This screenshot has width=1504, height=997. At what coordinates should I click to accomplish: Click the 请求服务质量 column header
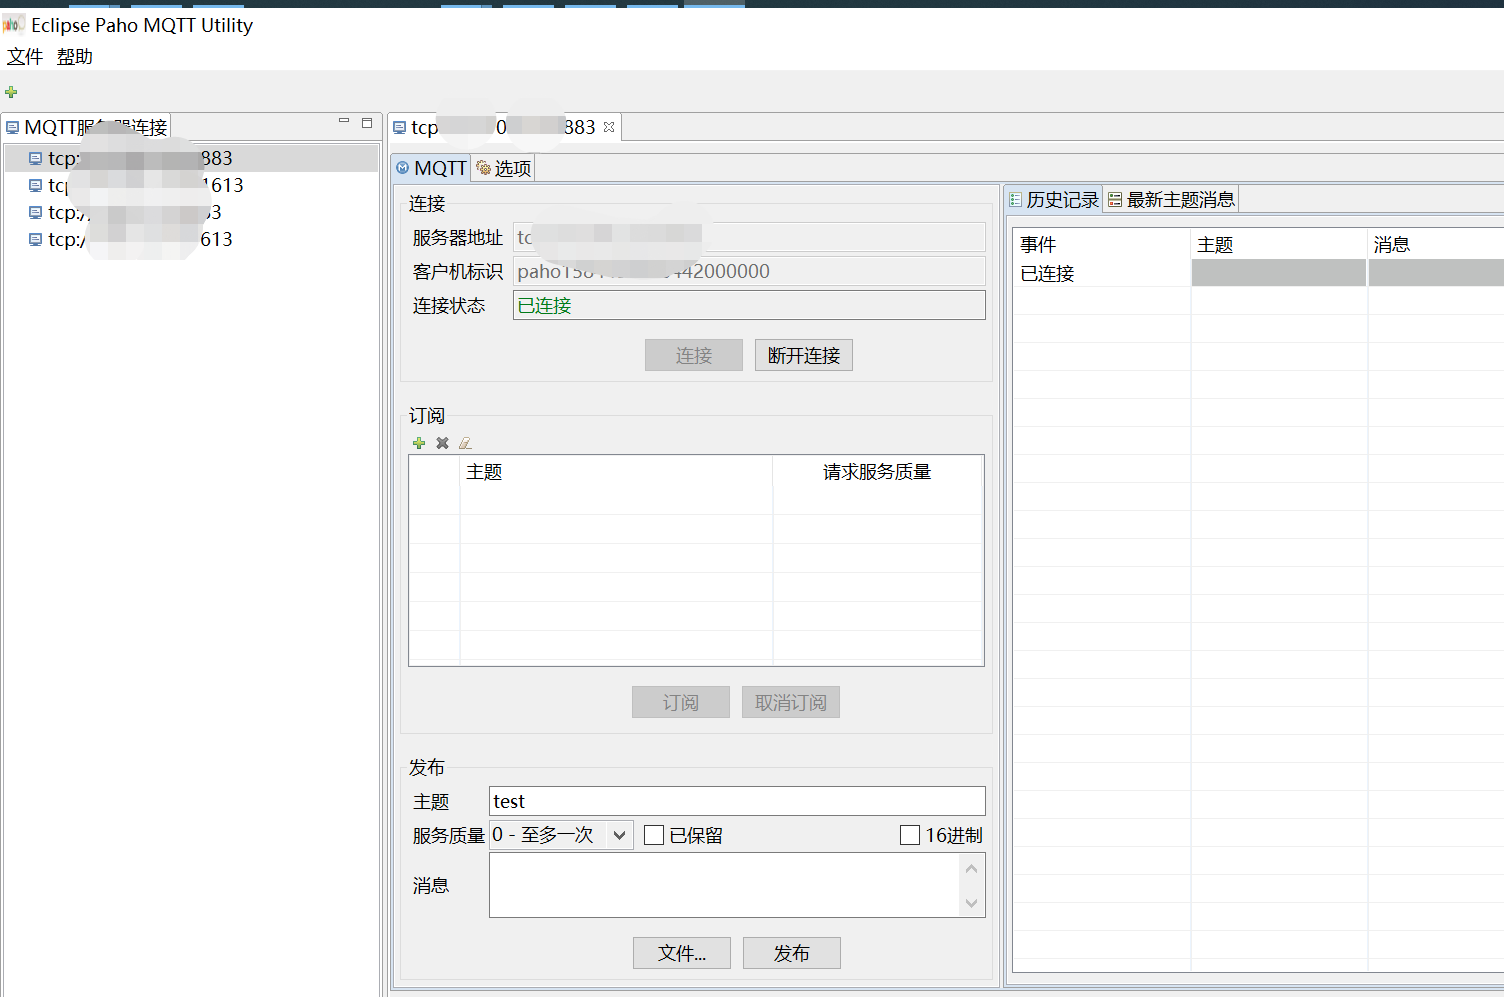click(878, 472)
